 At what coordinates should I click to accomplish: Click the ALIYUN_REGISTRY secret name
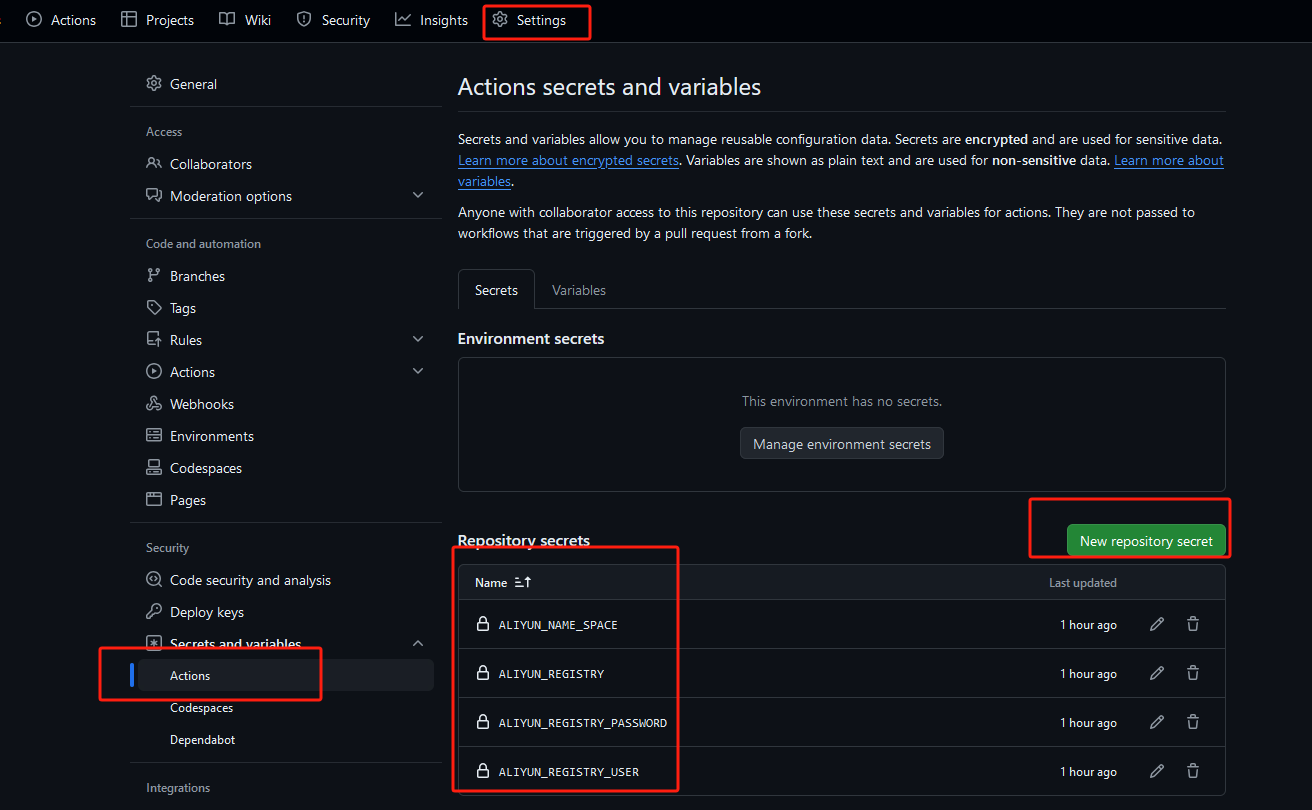point(552,674)
